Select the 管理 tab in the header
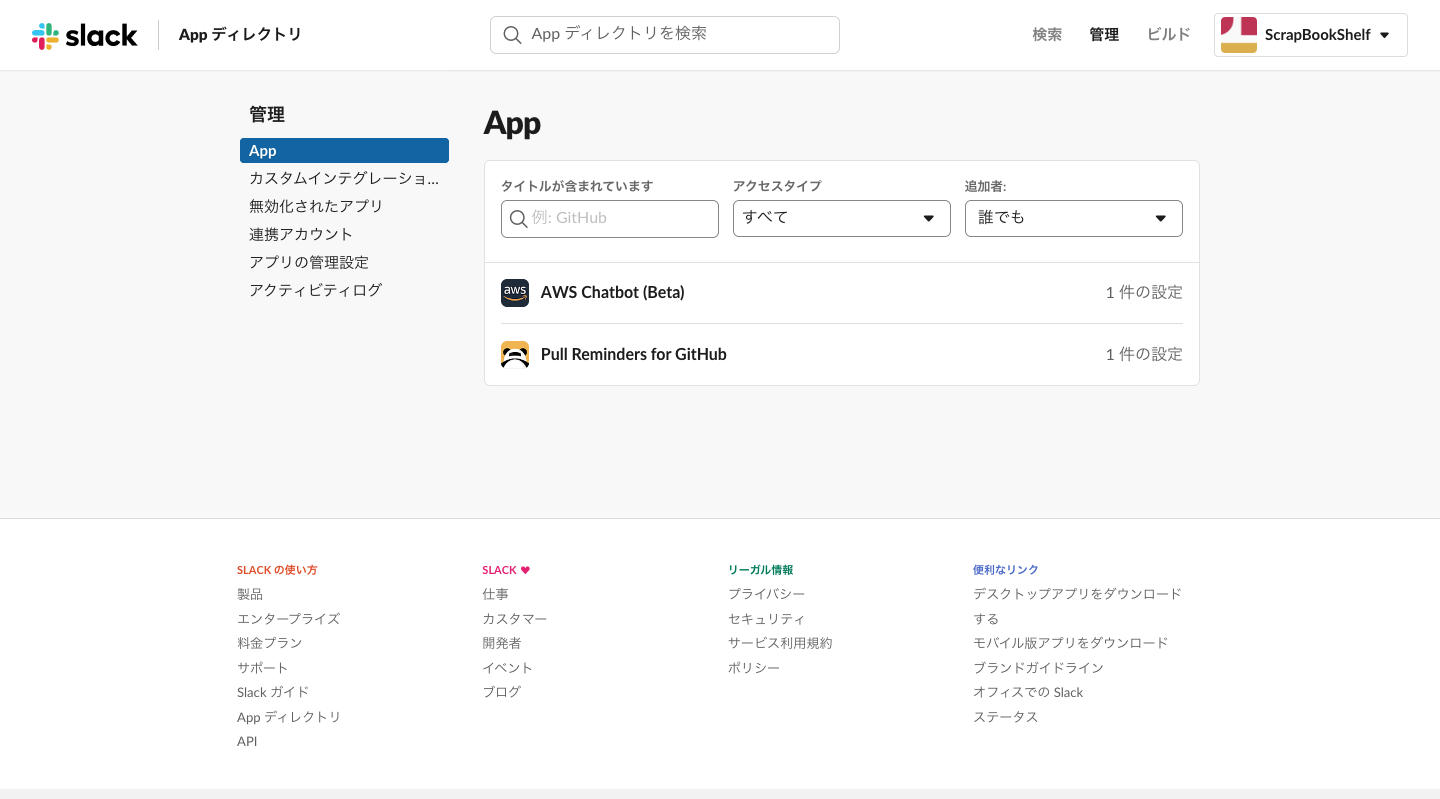 pyautogui.click(x=1104, y=35)
